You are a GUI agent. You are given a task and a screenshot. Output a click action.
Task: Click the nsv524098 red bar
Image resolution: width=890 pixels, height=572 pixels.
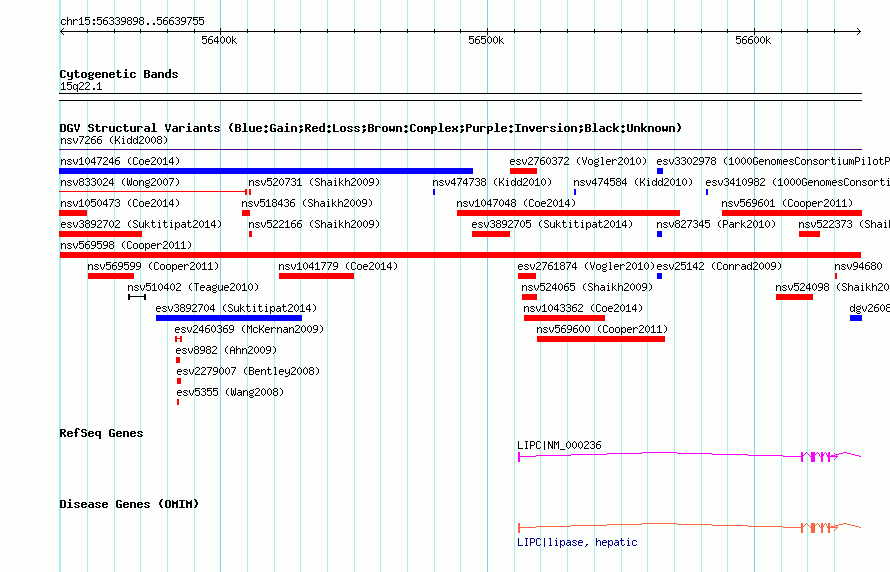tap(794, 297)
